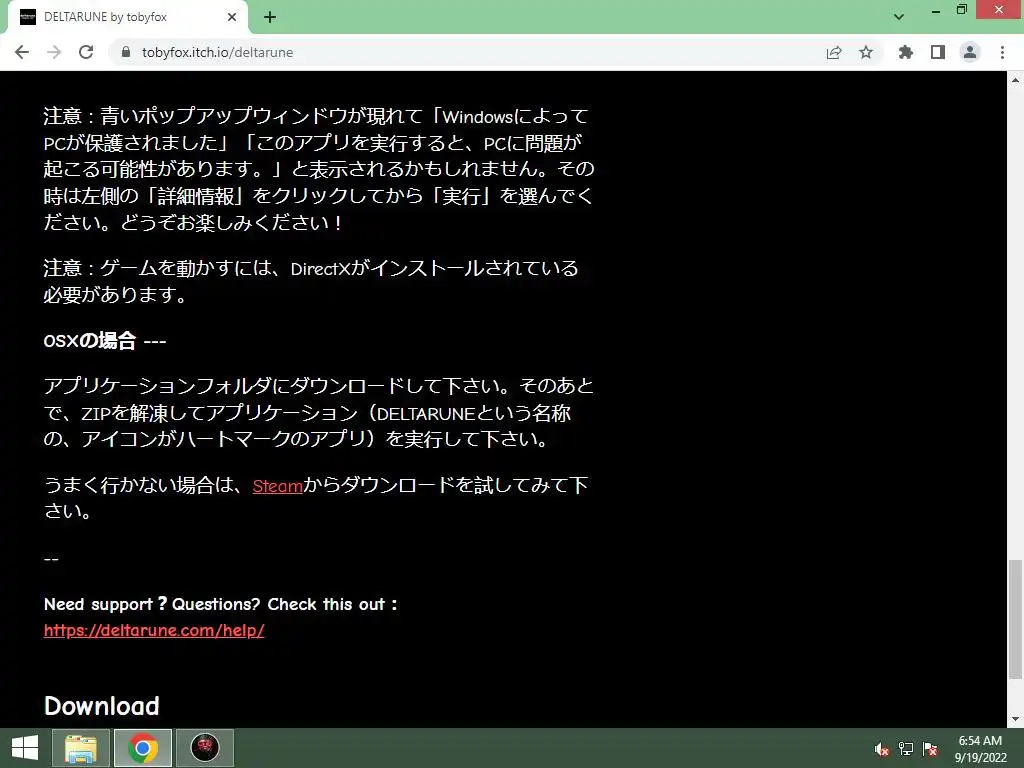
Task: Open Chrome's three-dot menu
Action: coord(1002,52)
